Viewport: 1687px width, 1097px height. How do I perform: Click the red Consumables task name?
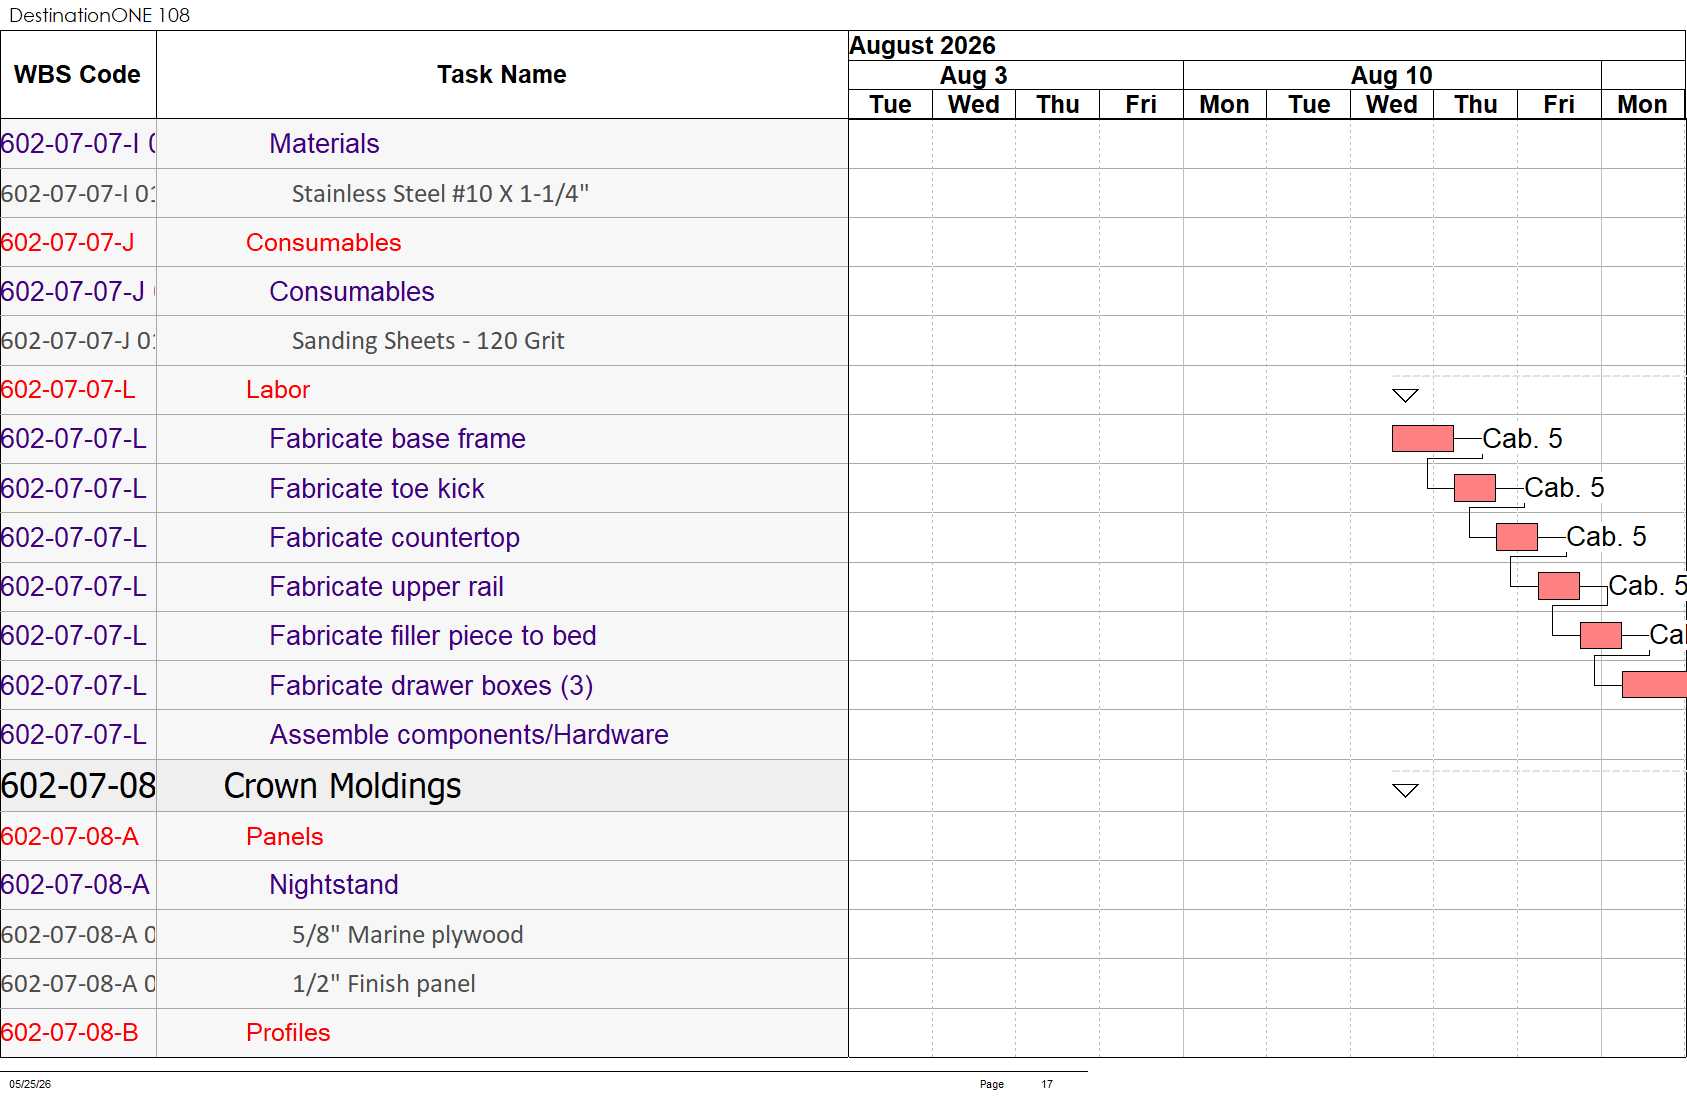pos(323,242)
